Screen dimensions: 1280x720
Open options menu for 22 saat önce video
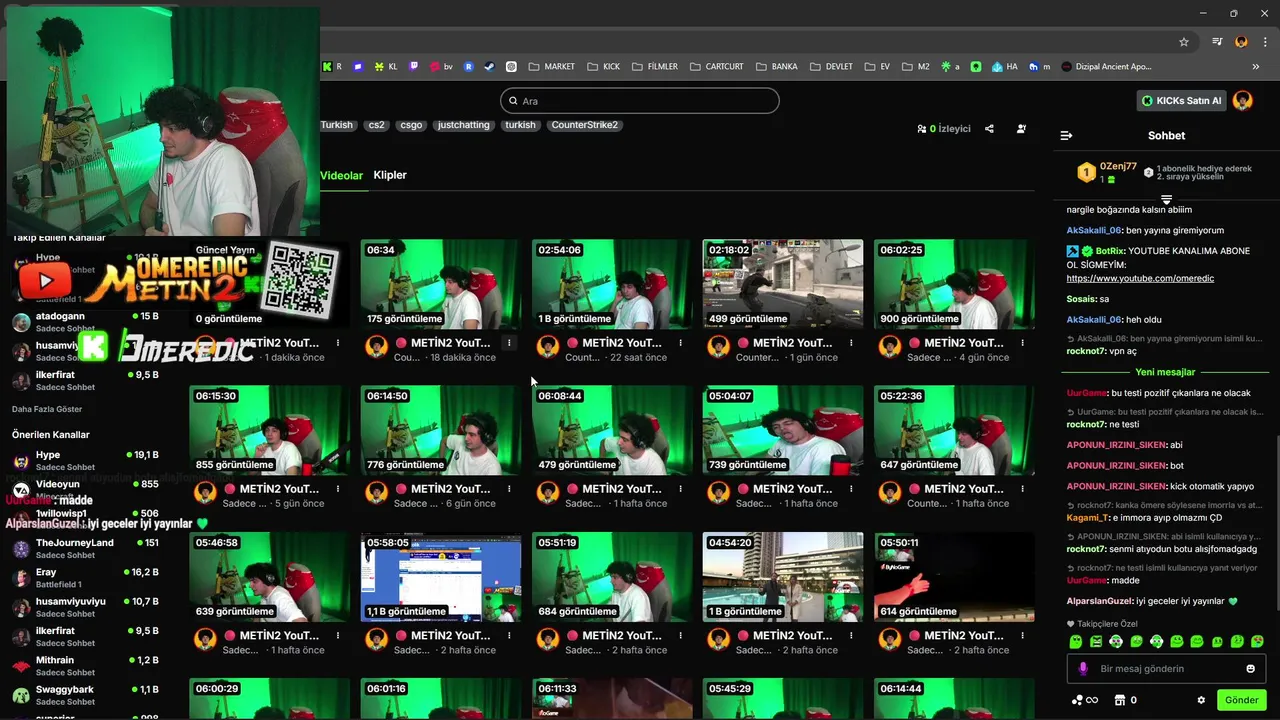click(x=680, y=343)
